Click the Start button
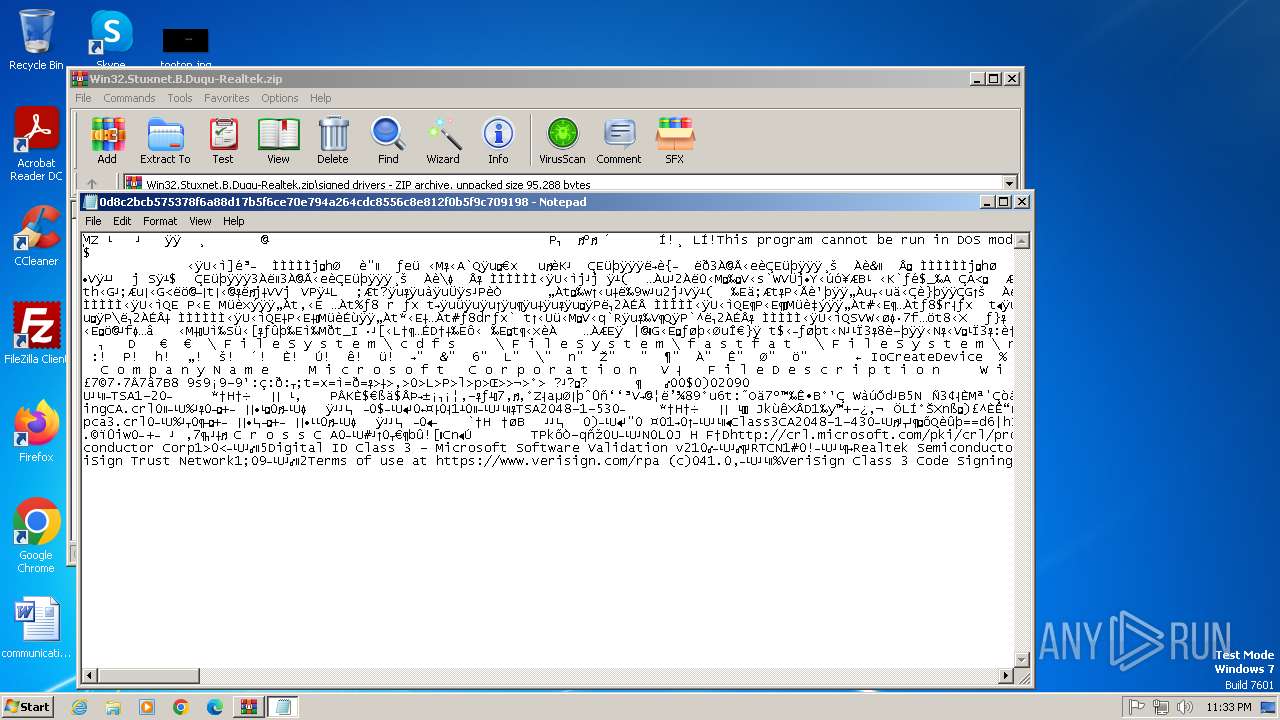 pos(28,707)
